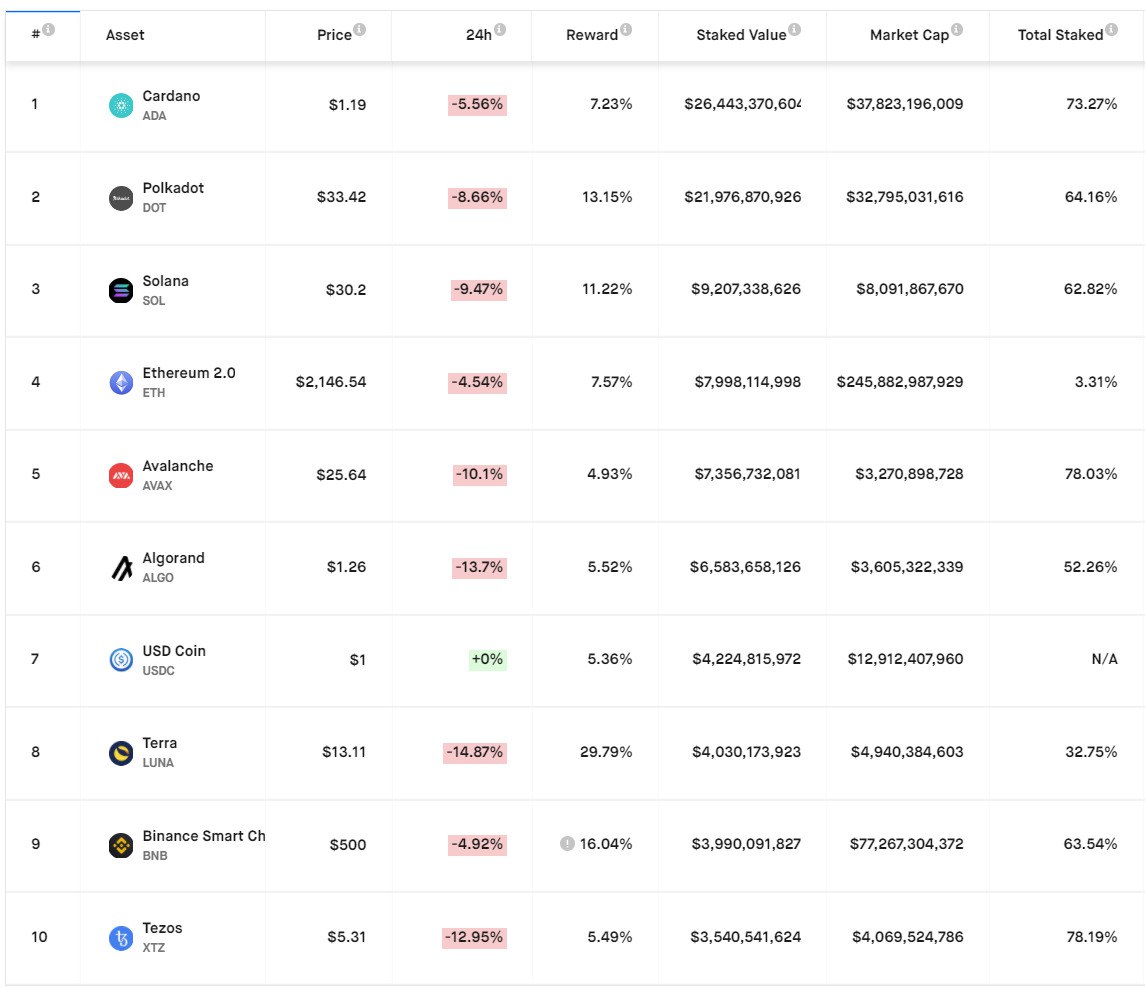Click the green +0% badge for USDC
Image resolution: width=1145 pixels, height=988 pixels.
click(488, 659)
